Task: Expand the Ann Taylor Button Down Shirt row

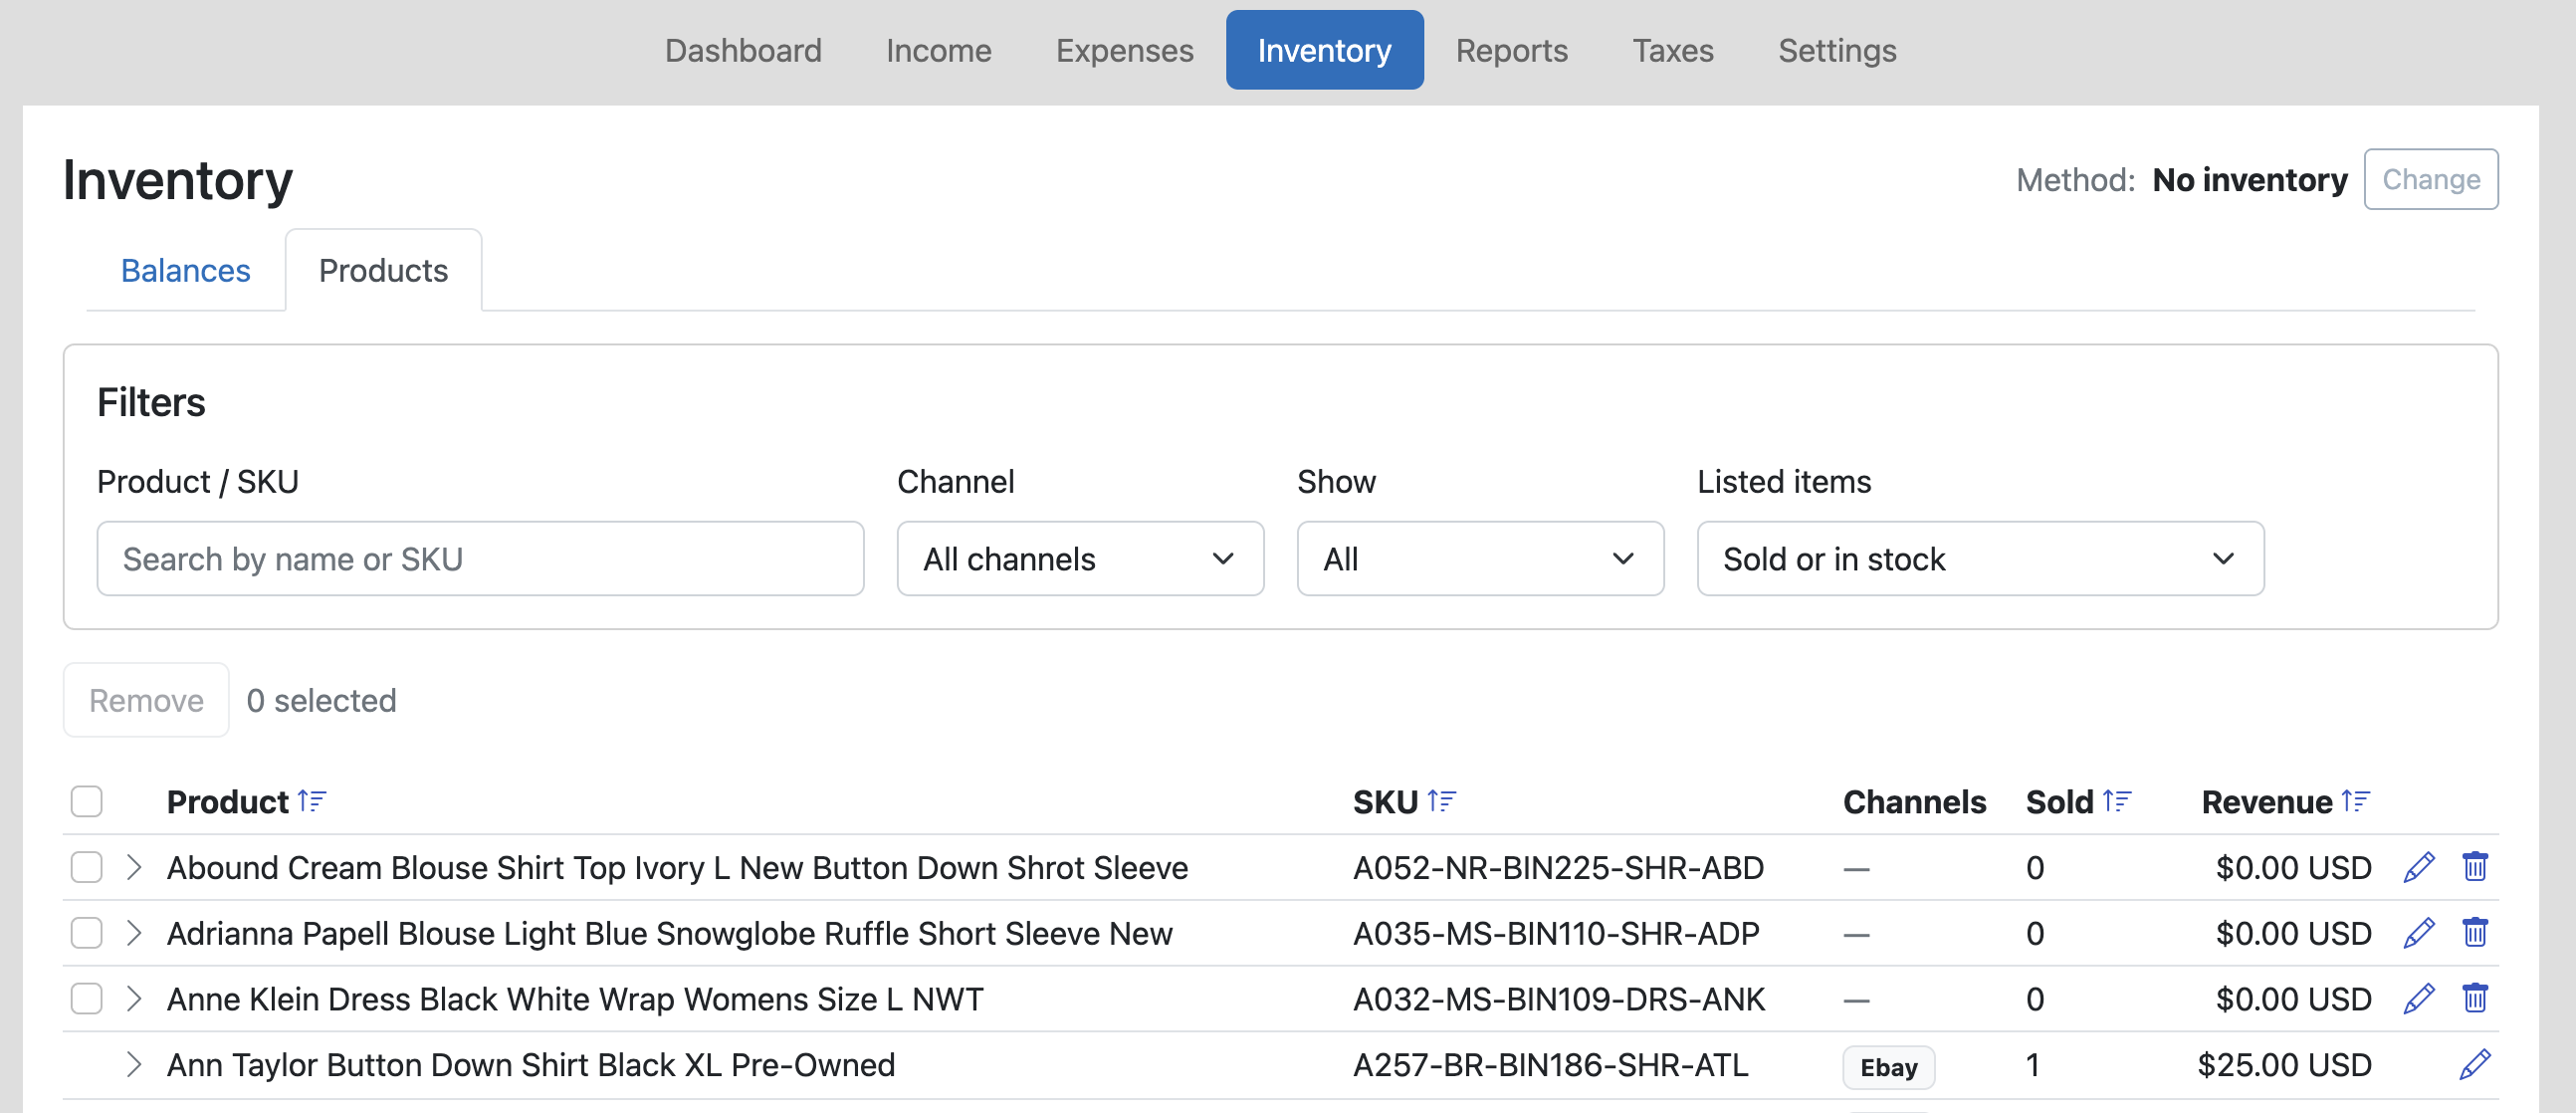Action: (134, 1064)
